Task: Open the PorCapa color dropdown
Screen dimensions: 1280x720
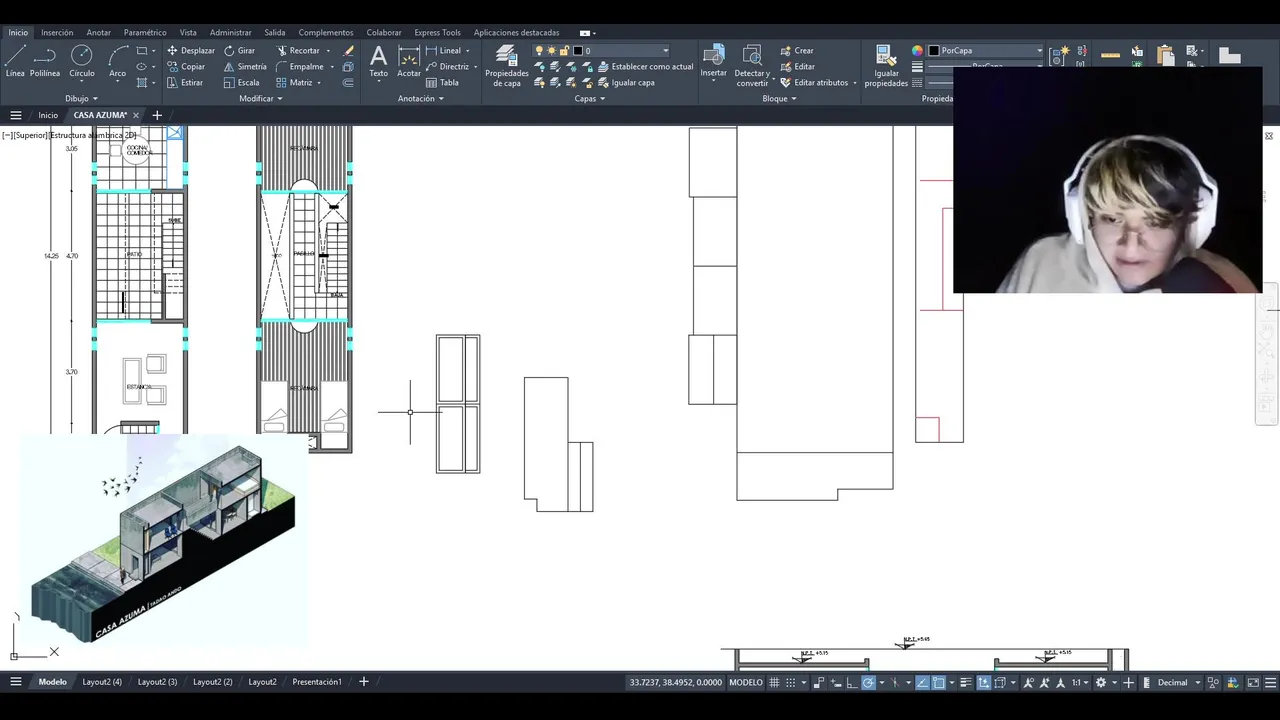Action: 1039,50
